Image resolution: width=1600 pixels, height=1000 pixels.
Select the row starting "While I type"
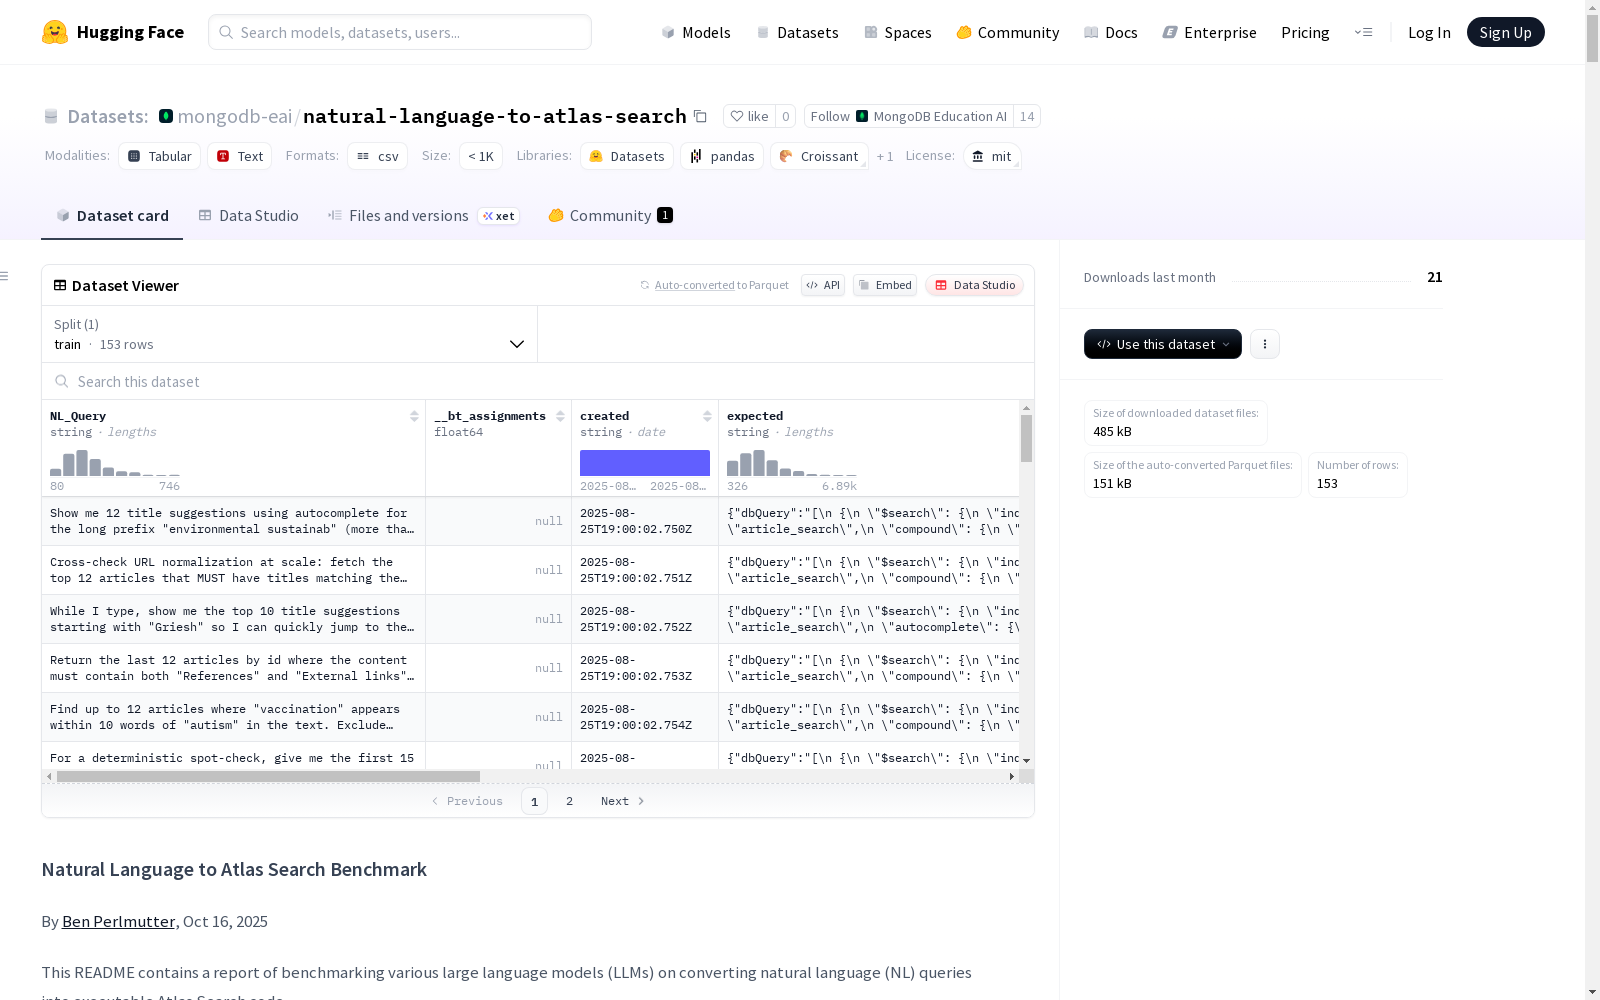[x=531, y=619]
